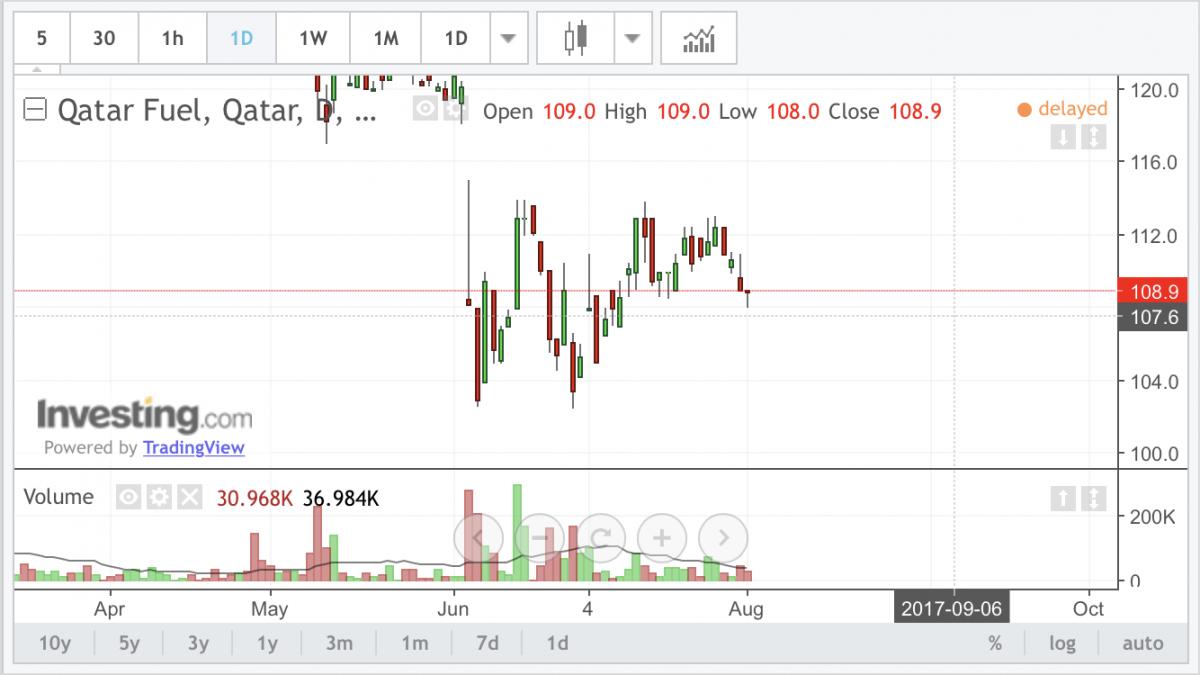Zoom in with plus button
The width and height of the screenshot is (1200, 675).
[x=662, y=537]
